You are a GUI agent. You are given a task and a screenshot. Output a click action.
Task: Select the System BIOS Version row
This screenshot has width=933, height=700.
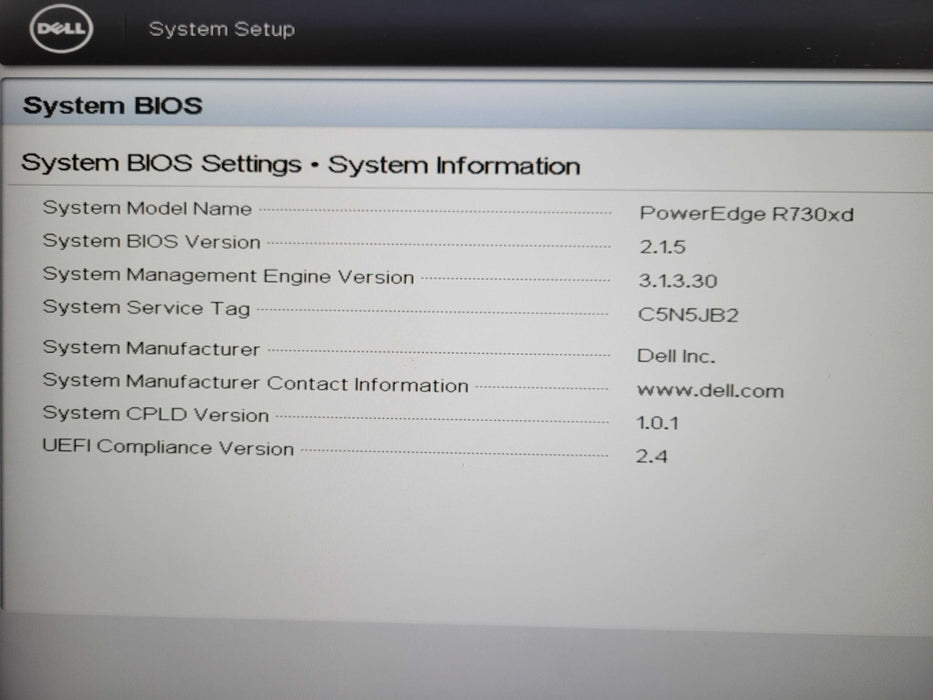(150, 241)
